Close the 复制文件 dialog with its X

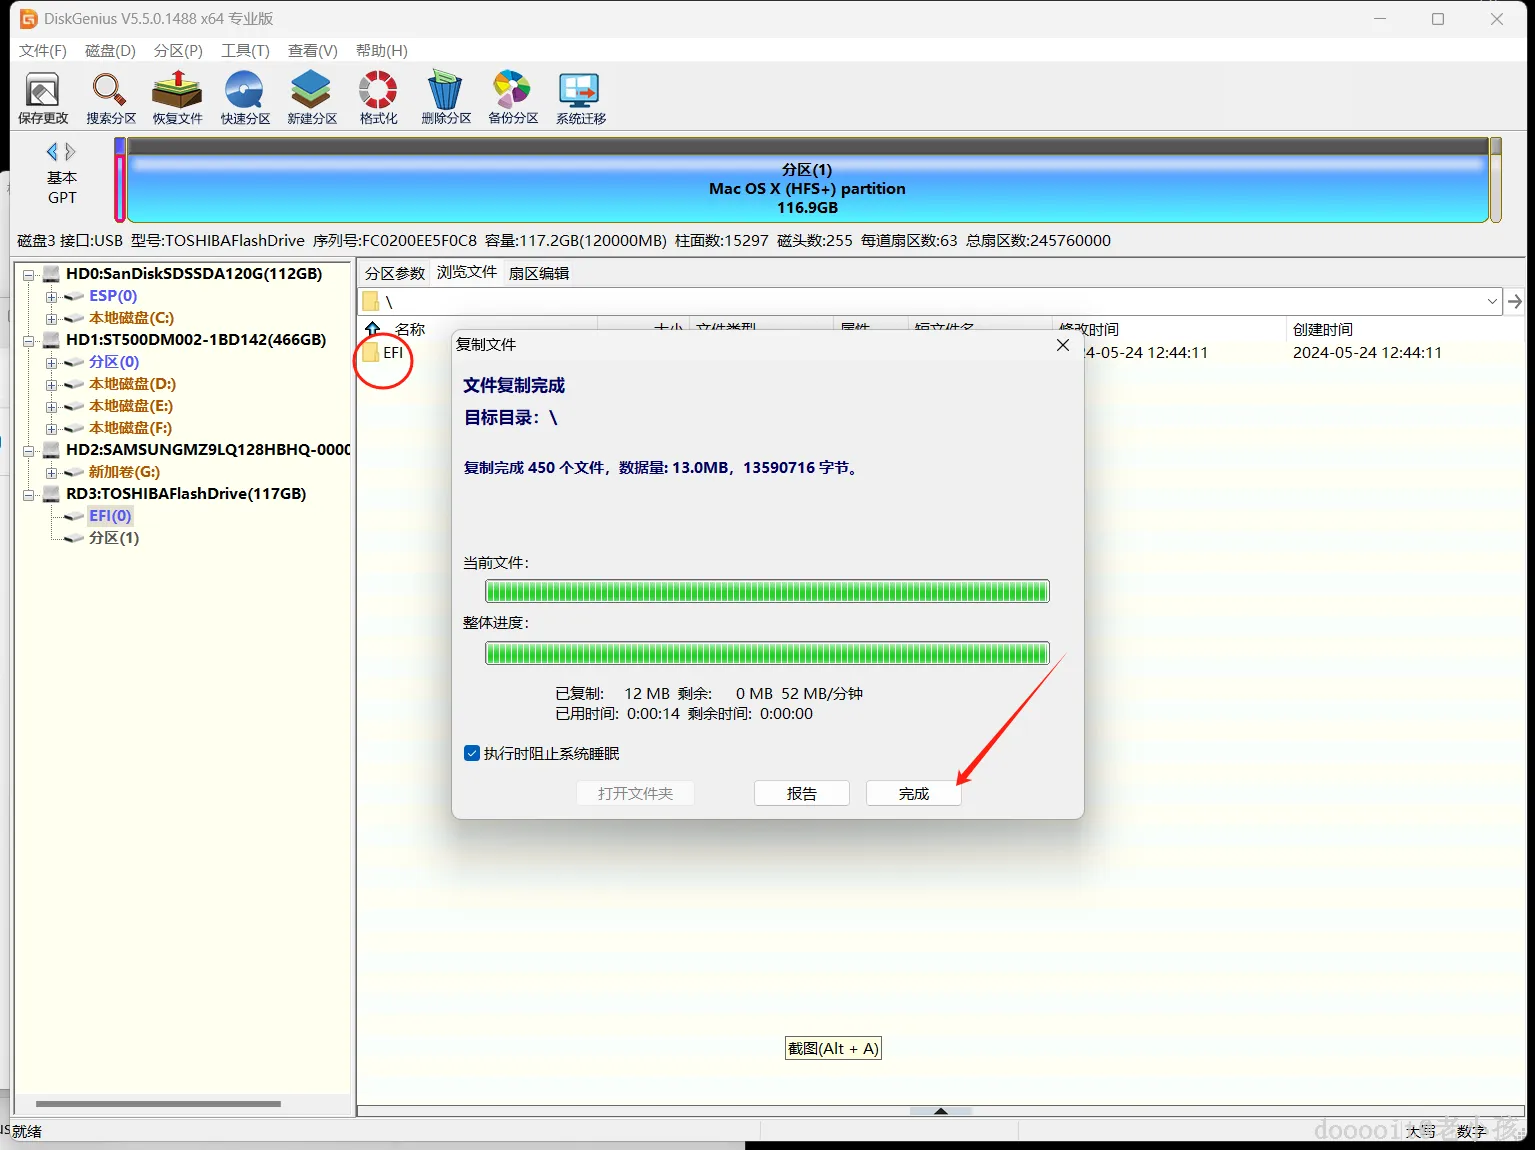click(x=1063, y=345)
